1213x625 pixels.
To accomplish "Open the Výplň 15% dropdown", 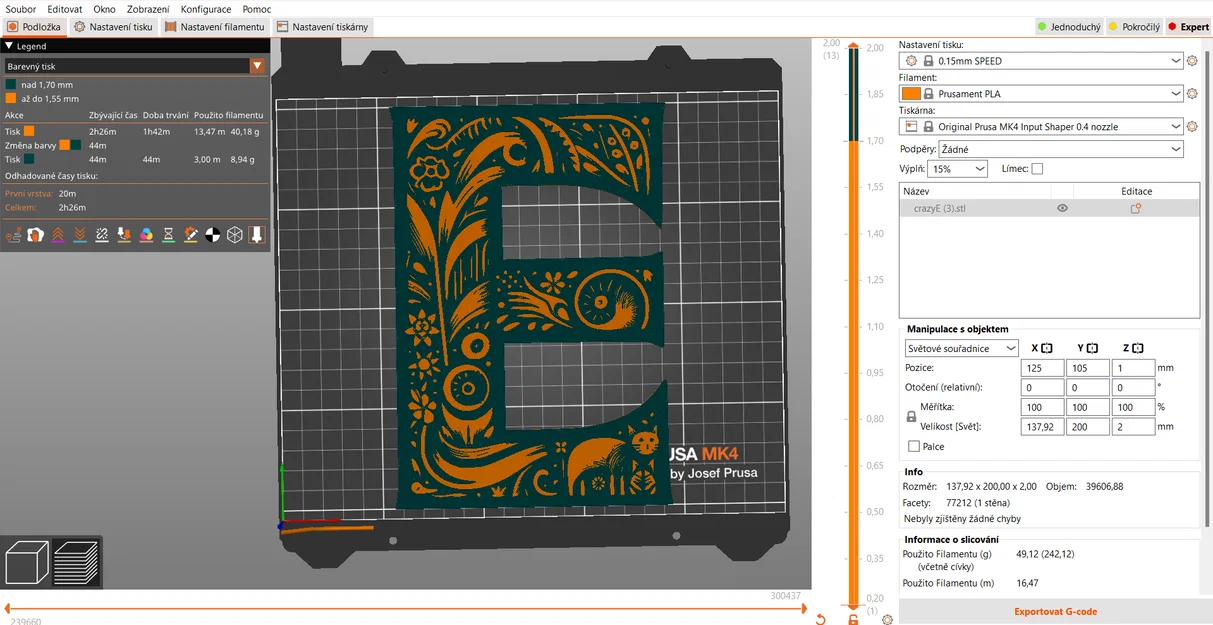I will pyautogui.click(x=958, y=169).
